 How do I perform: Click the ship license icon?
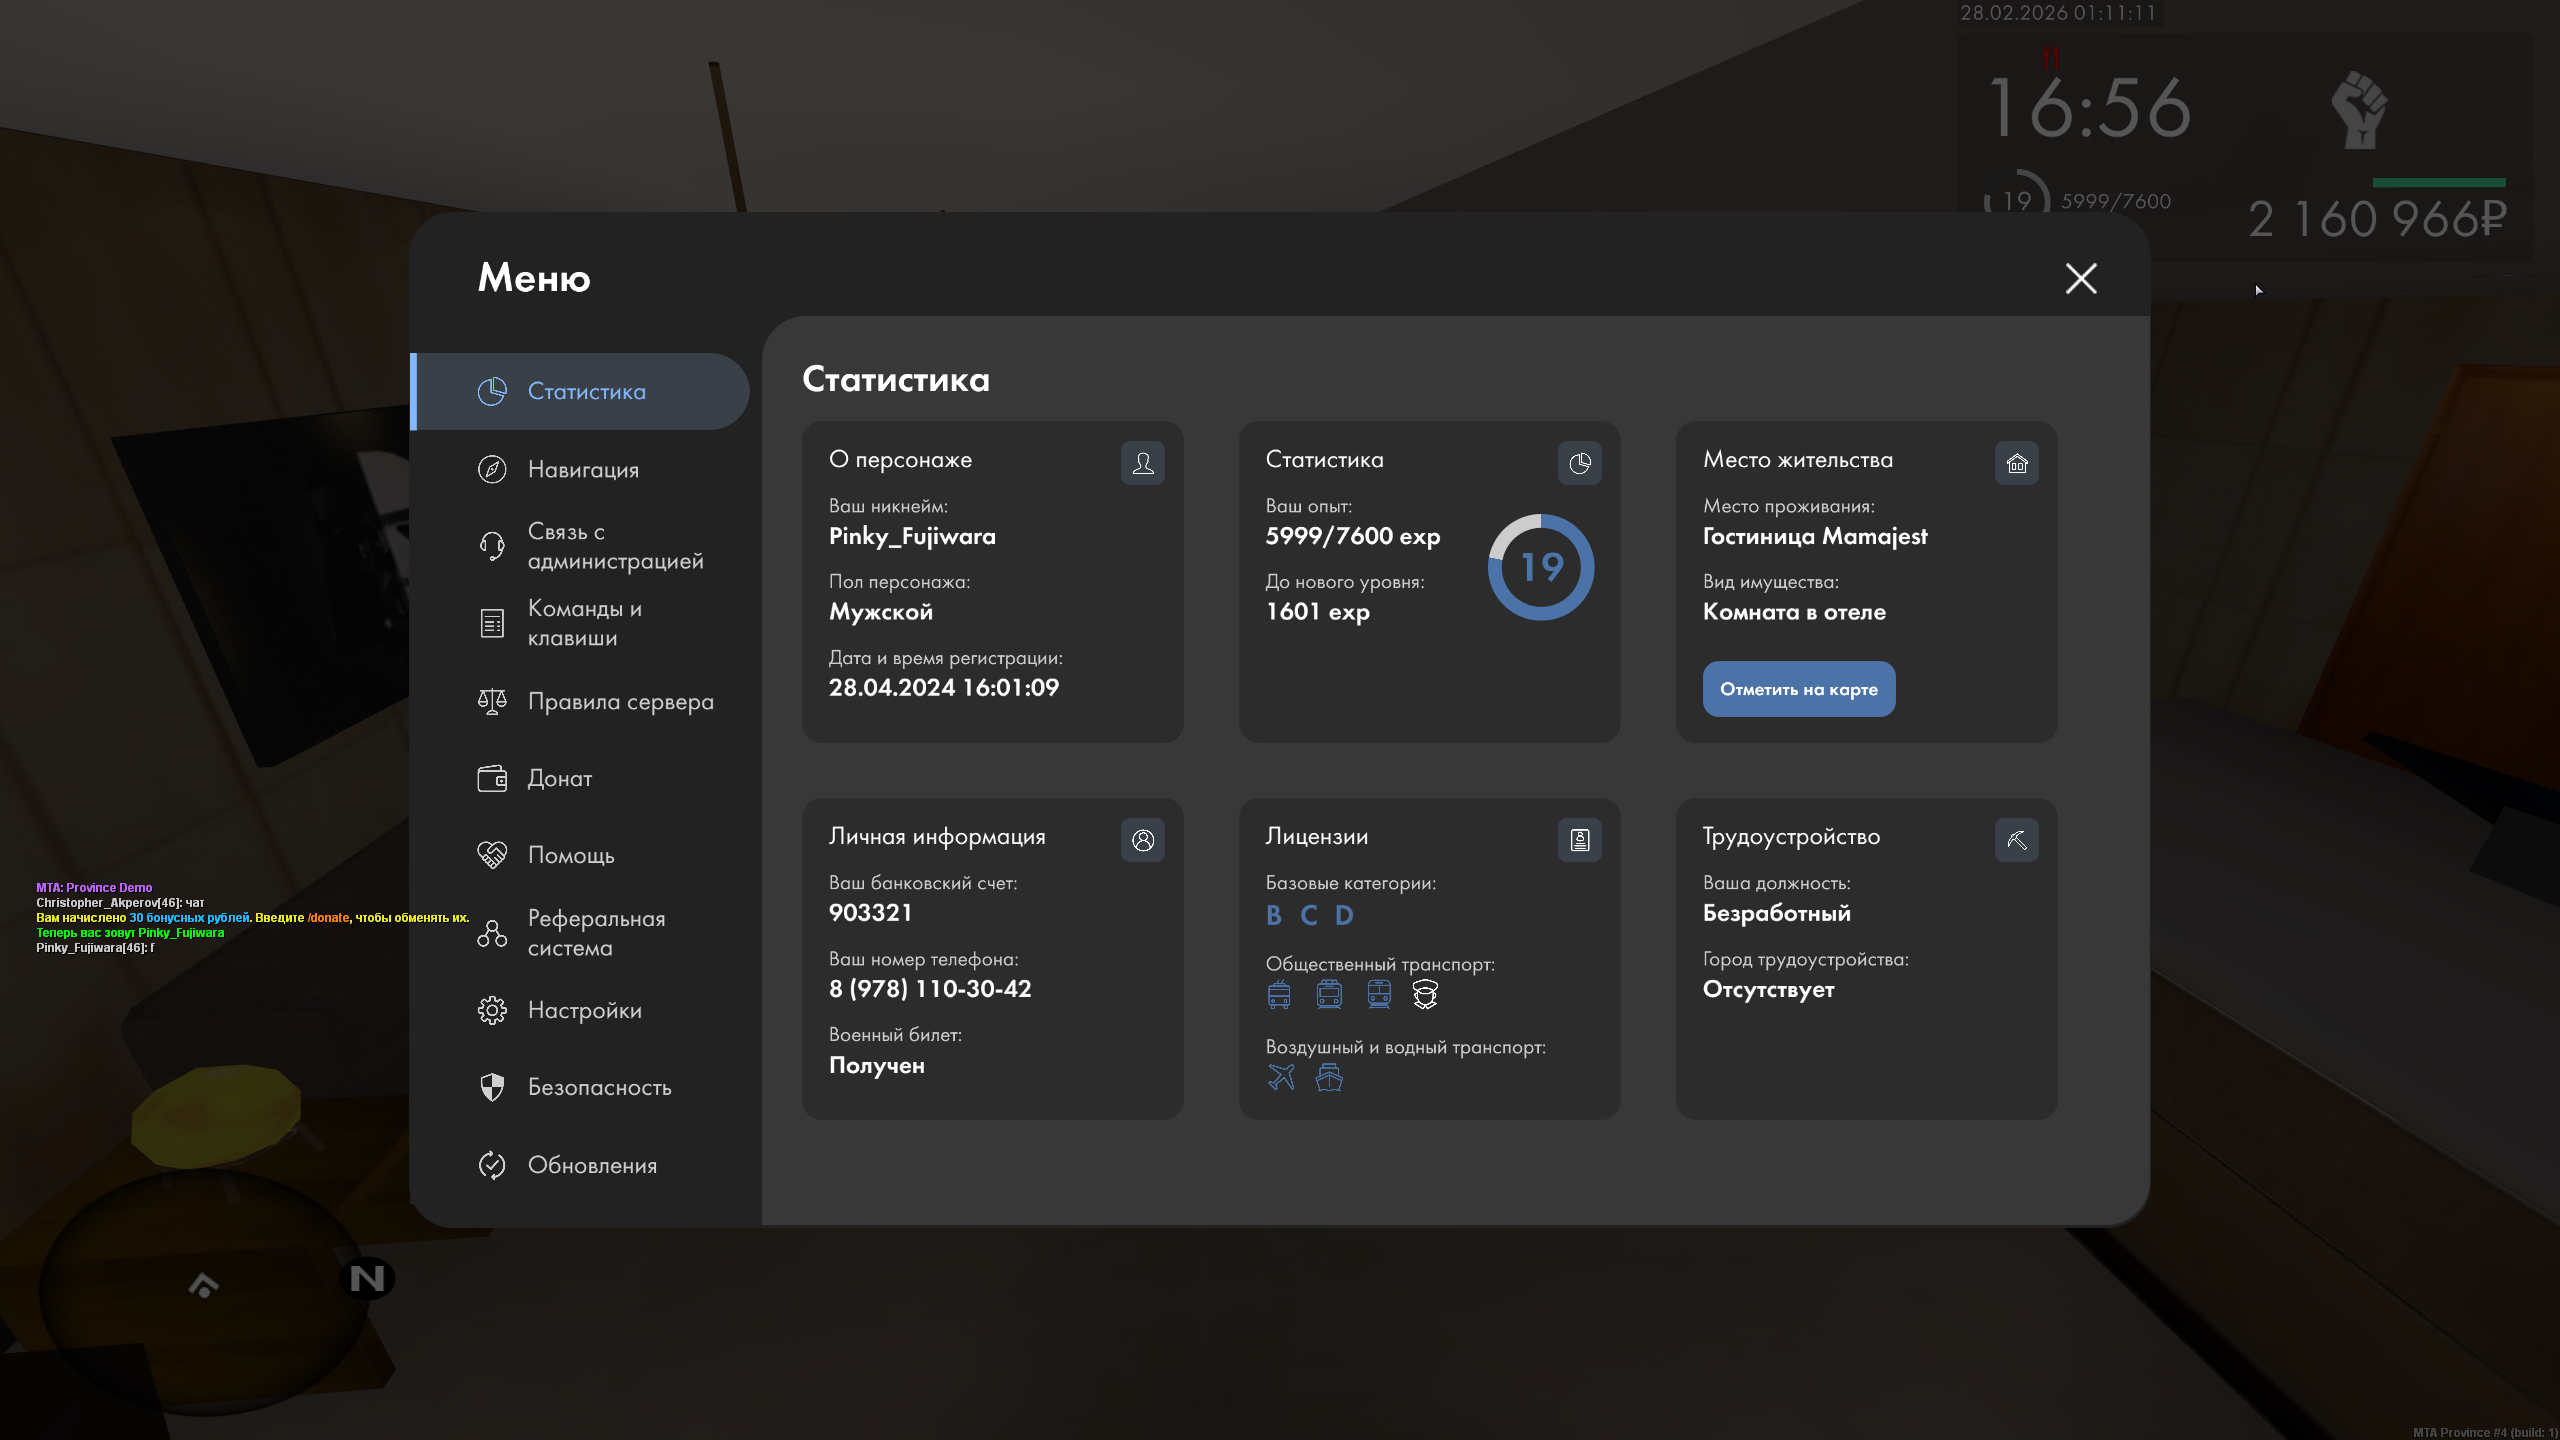point(1329,1077)
